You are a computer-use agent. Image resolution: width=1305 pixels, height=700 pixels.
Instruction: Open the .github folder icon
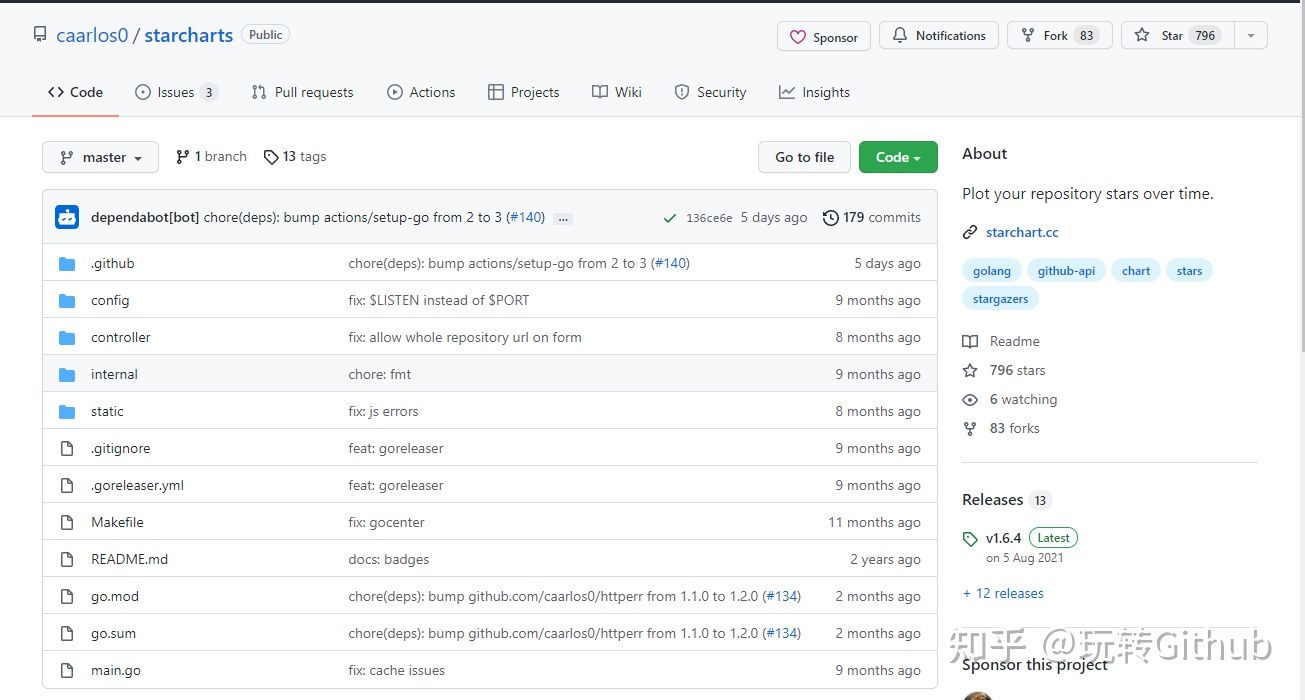67,264
